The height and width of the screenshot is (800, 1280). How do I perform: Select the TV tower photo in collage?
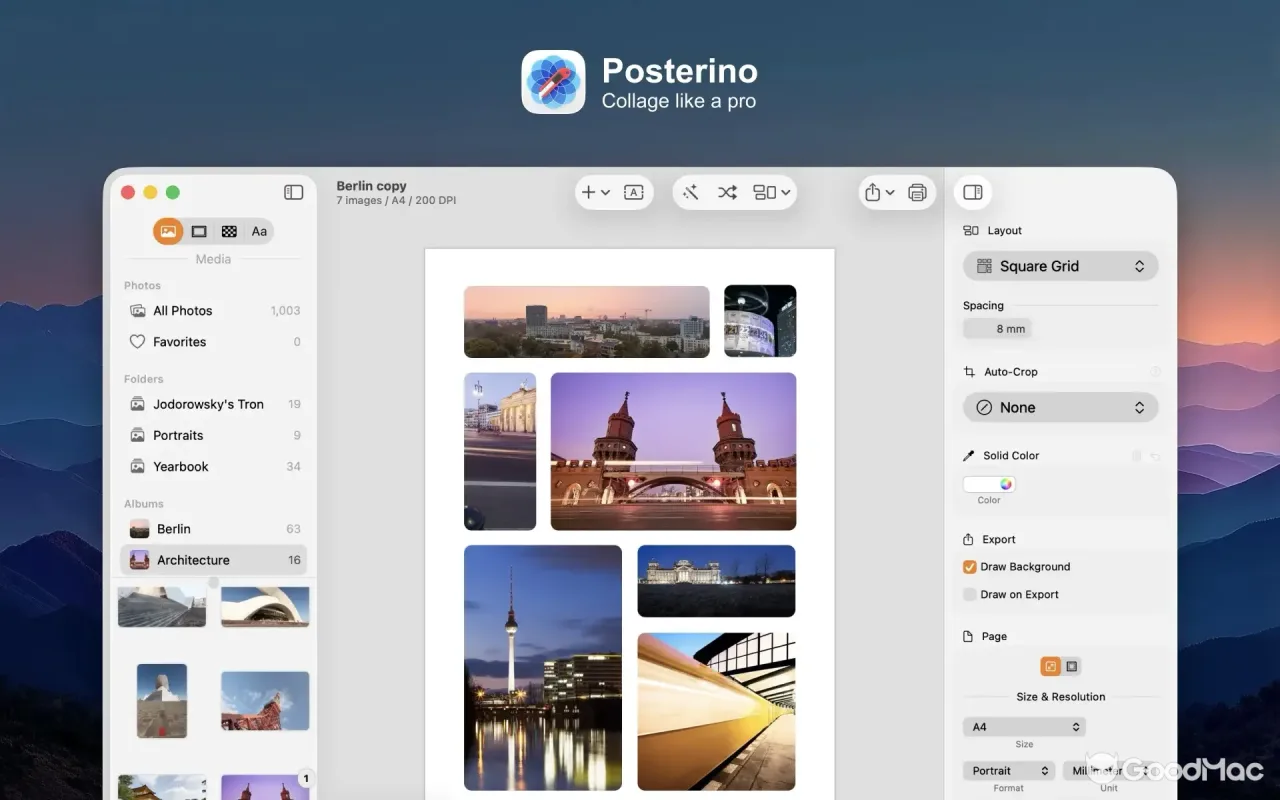pos(543,668)
